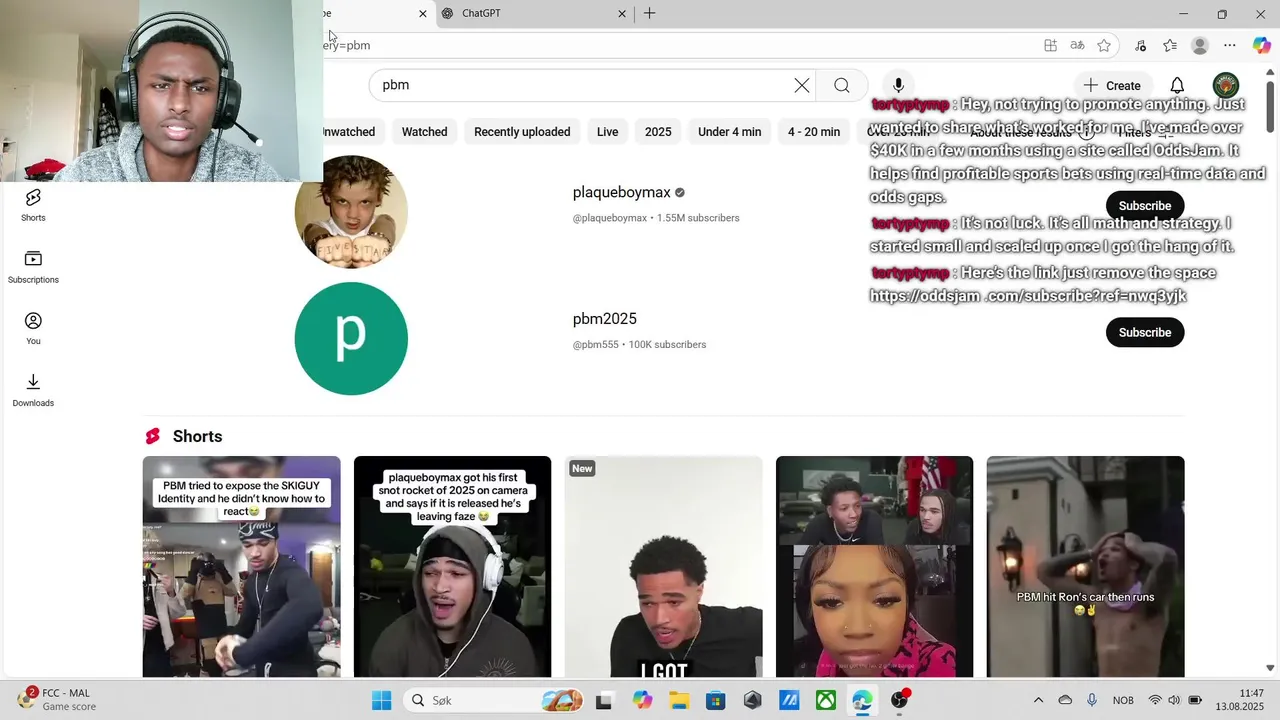Click the browser address bar

pyautogui.click(x=680, y=45)
